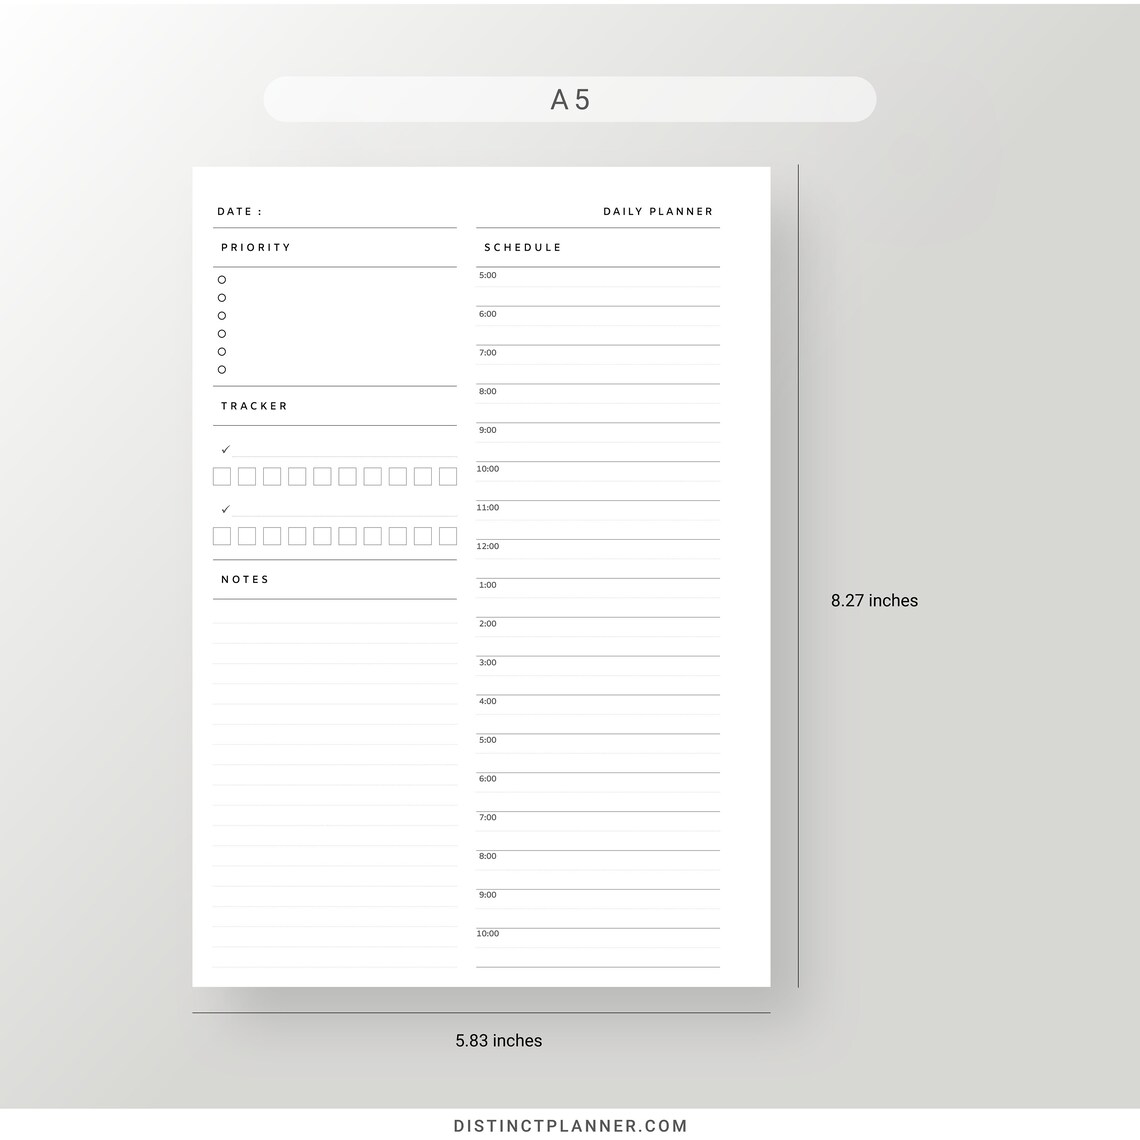Image resolution: width=1140 pixels, height=1140 pixels.
Task: Select the PRIORITY section heading
Action: 256,247
